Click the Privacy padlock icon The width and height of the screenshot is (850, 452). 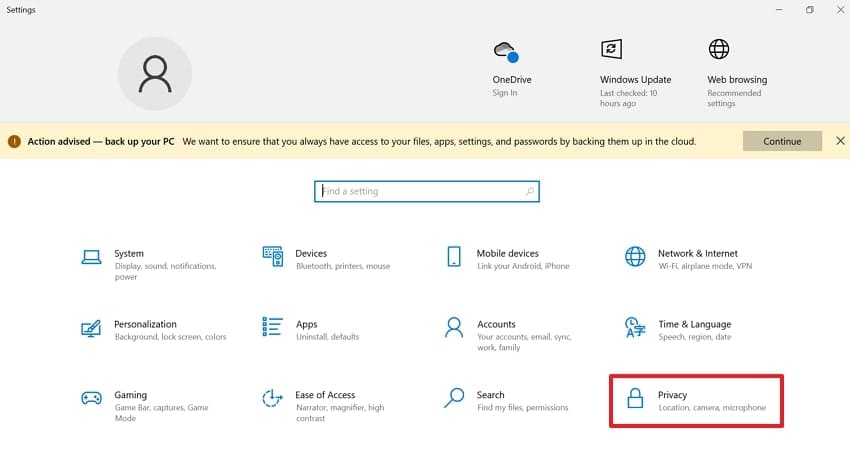635,398
